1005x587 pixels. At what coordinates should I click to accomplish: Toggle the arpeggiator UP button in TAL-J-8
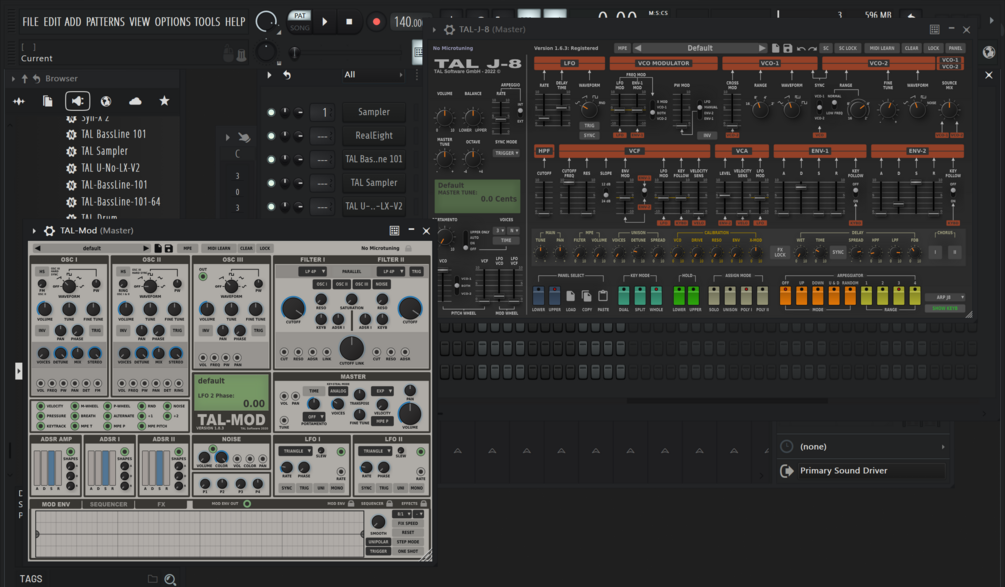tap(801, 295)
